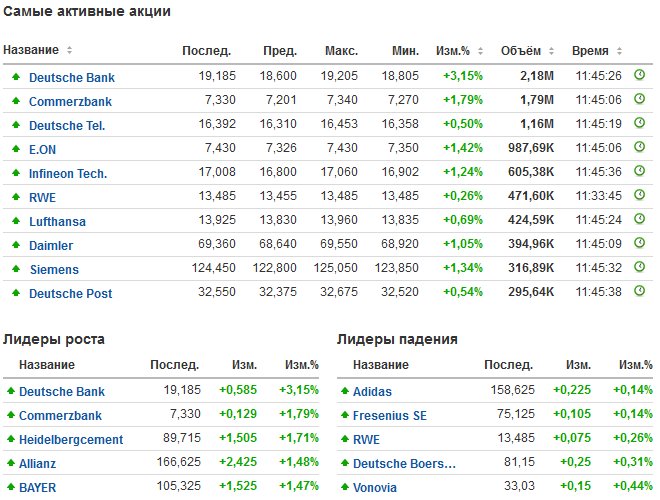This screenshot has width=660, height=500.
Task: Click the clock icon in RWE row
Action: [640, 196]
